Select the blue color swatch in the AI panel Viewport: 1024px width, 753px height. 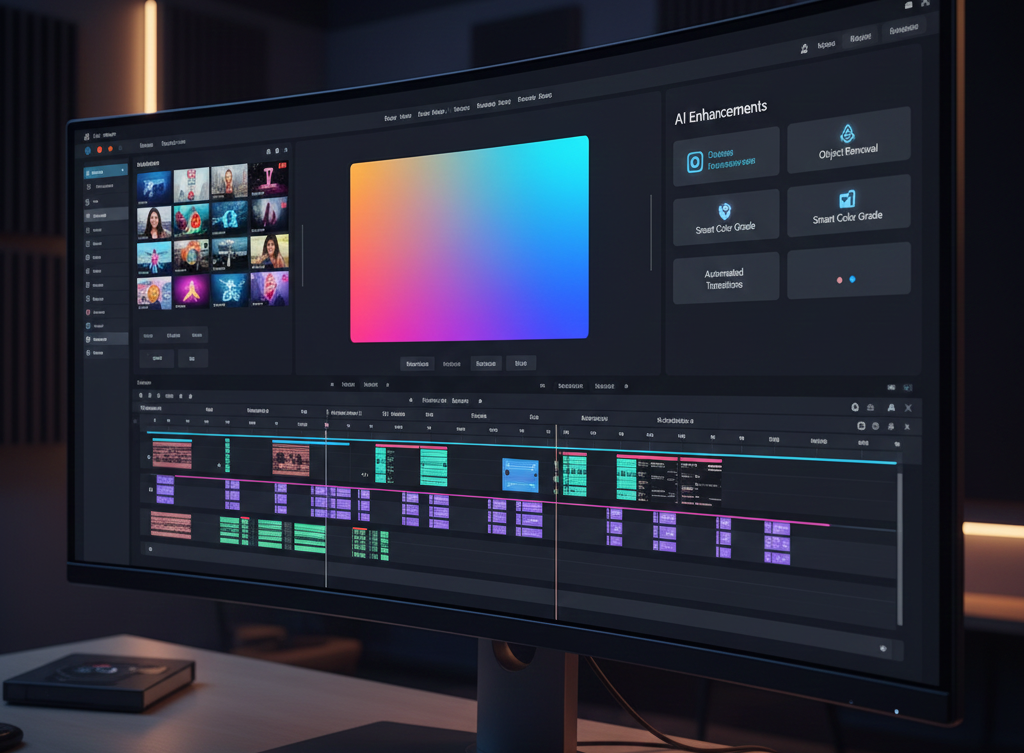[852, 279]
